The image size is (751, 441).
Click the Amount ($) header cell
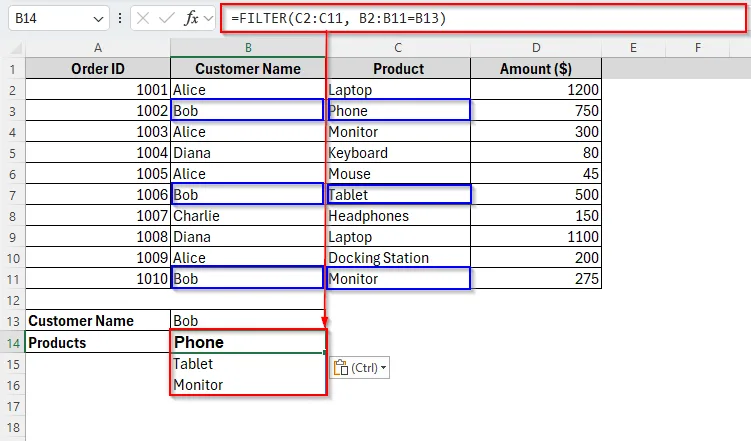(536, 69)
